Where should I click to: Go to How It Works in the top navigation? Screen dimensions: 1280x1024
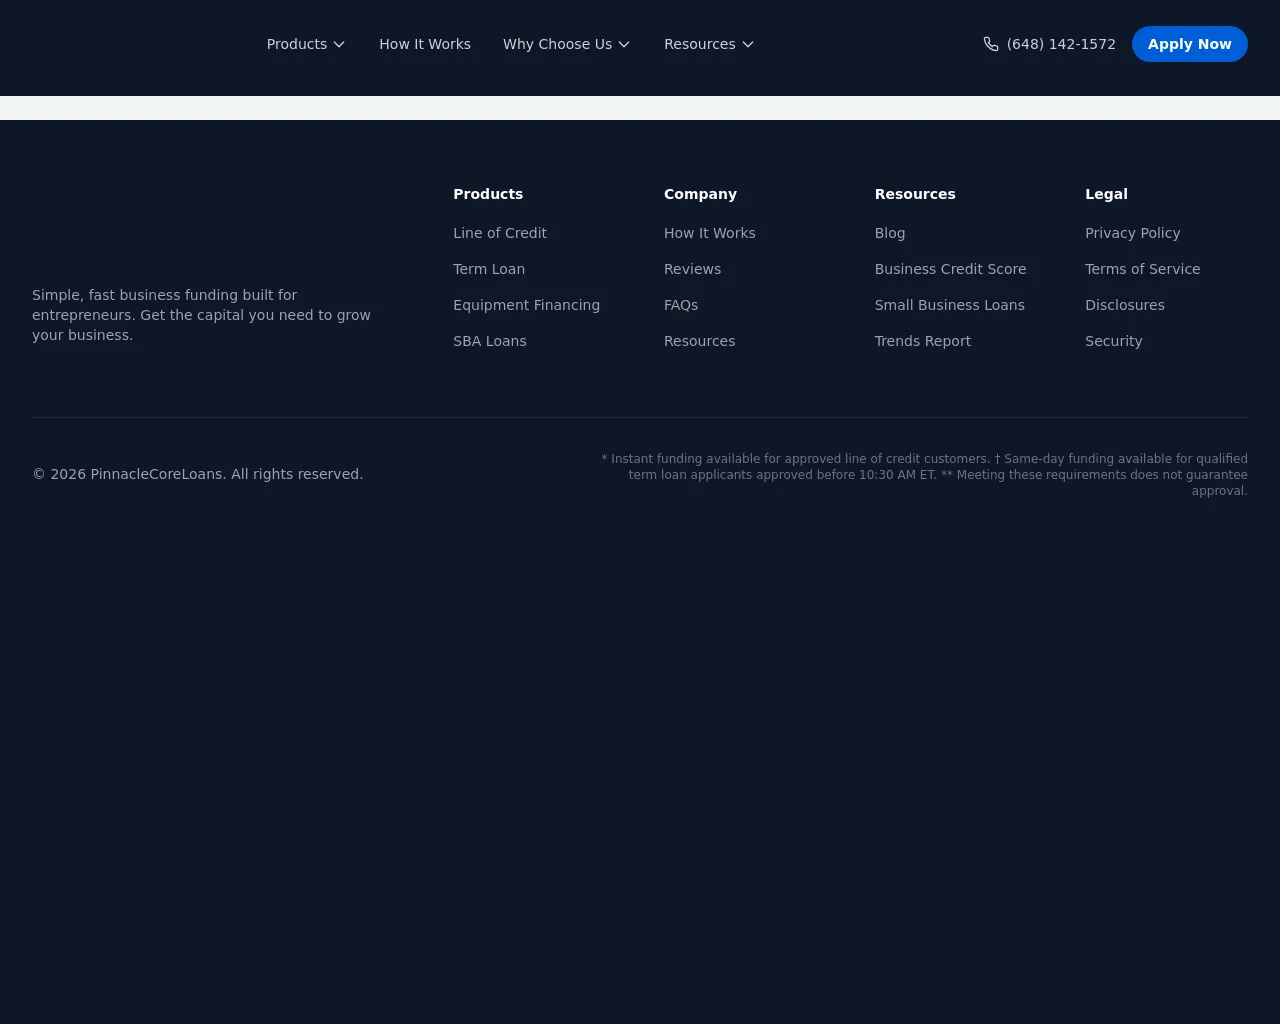(x=425, y=44)
